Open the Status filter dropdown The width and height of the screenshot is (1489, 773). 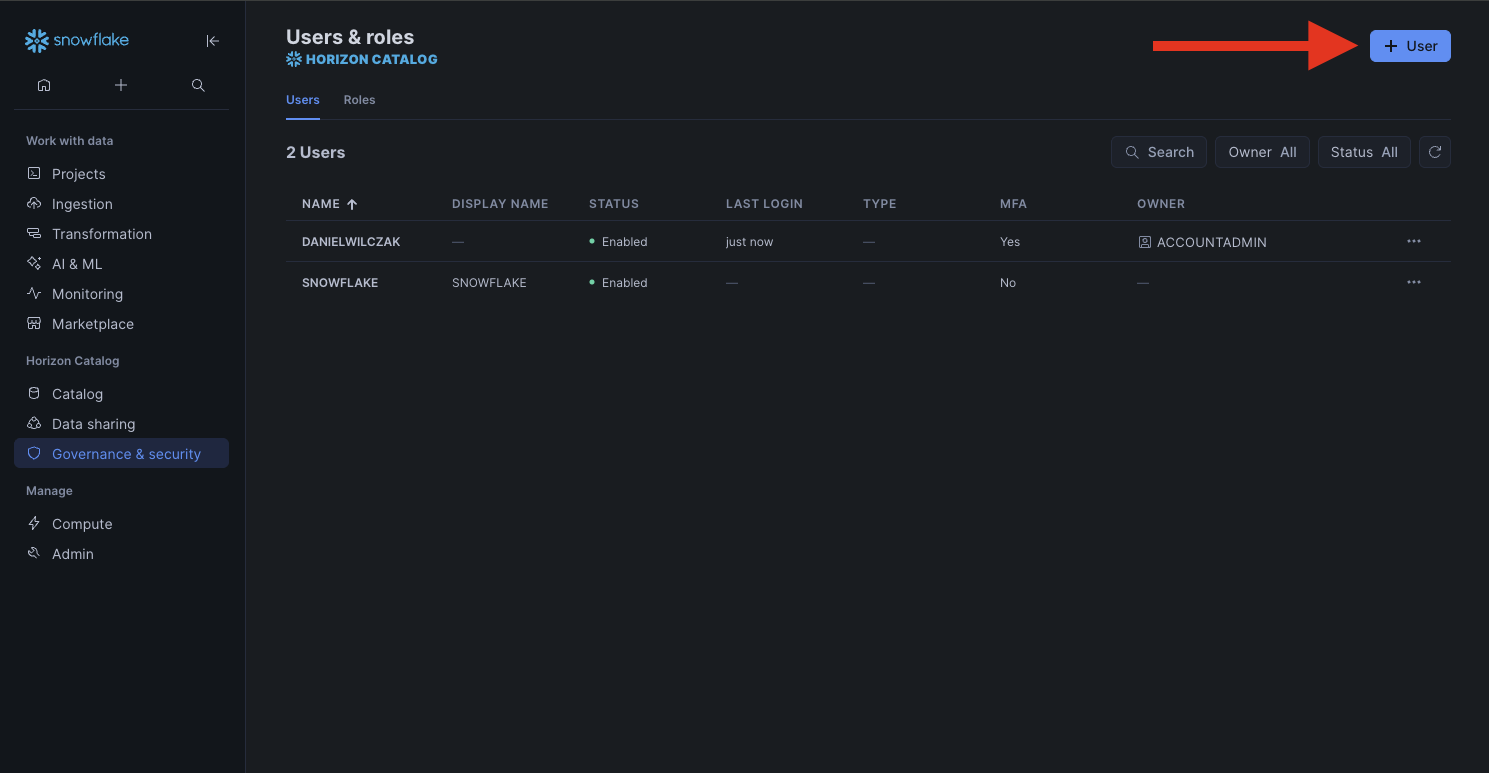click(x=1363, y=152)
